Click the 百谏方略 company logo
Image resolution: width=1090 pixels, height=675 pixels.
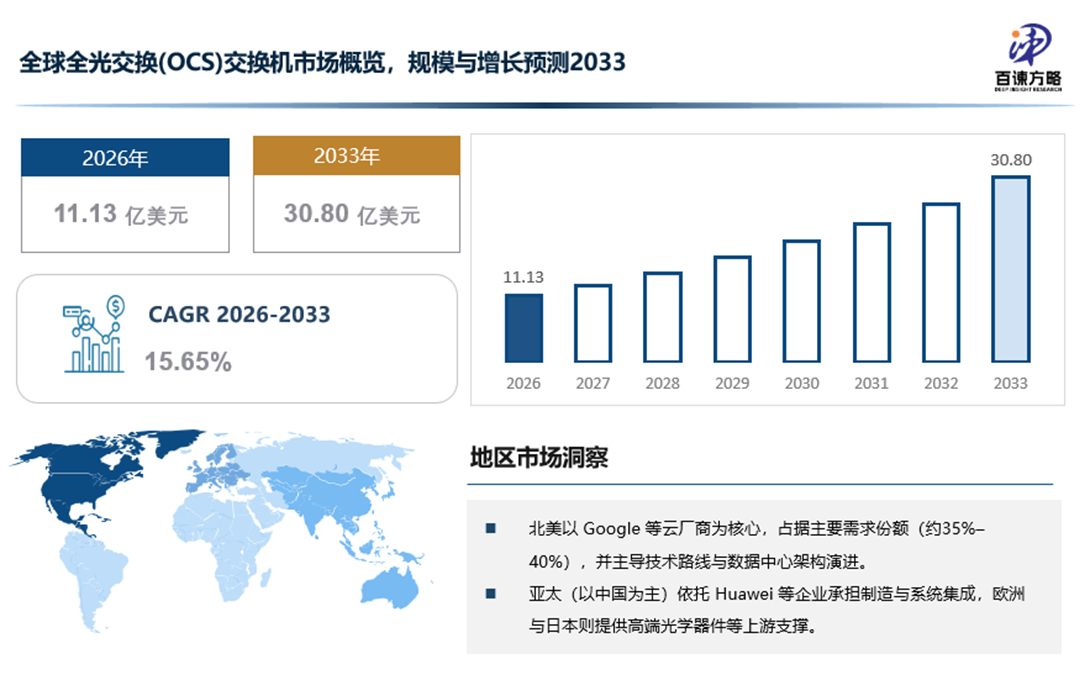point(1029,57)
